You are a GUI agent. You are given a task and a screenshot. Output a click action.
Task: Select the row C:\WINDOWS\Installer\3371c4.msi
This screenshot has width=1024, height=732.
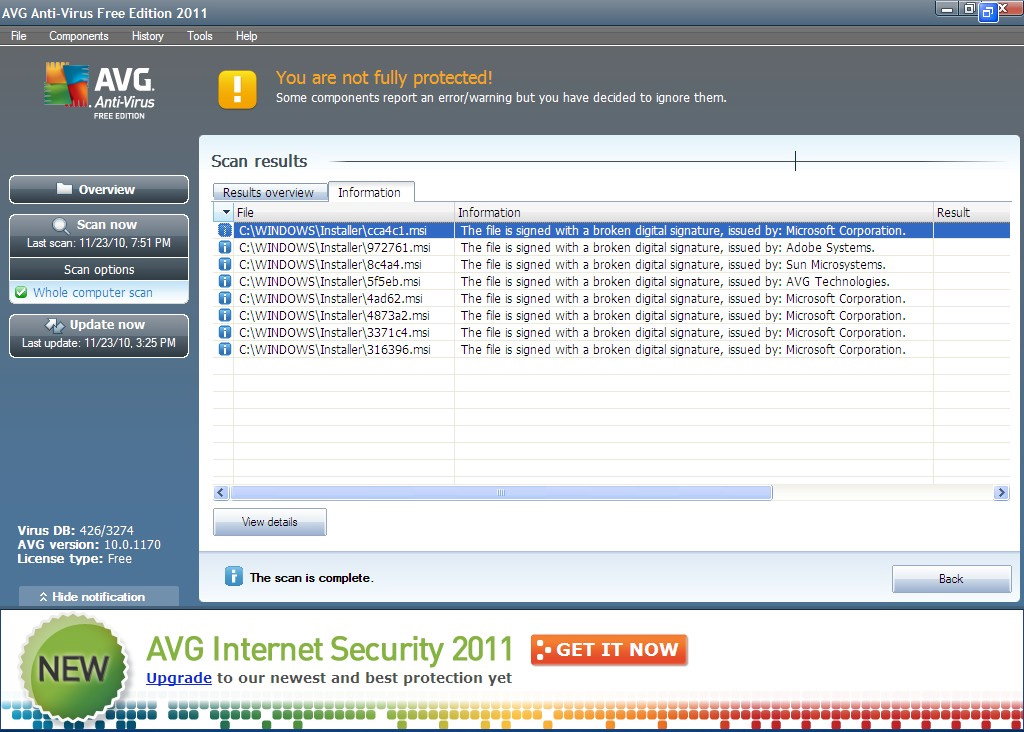612,332
